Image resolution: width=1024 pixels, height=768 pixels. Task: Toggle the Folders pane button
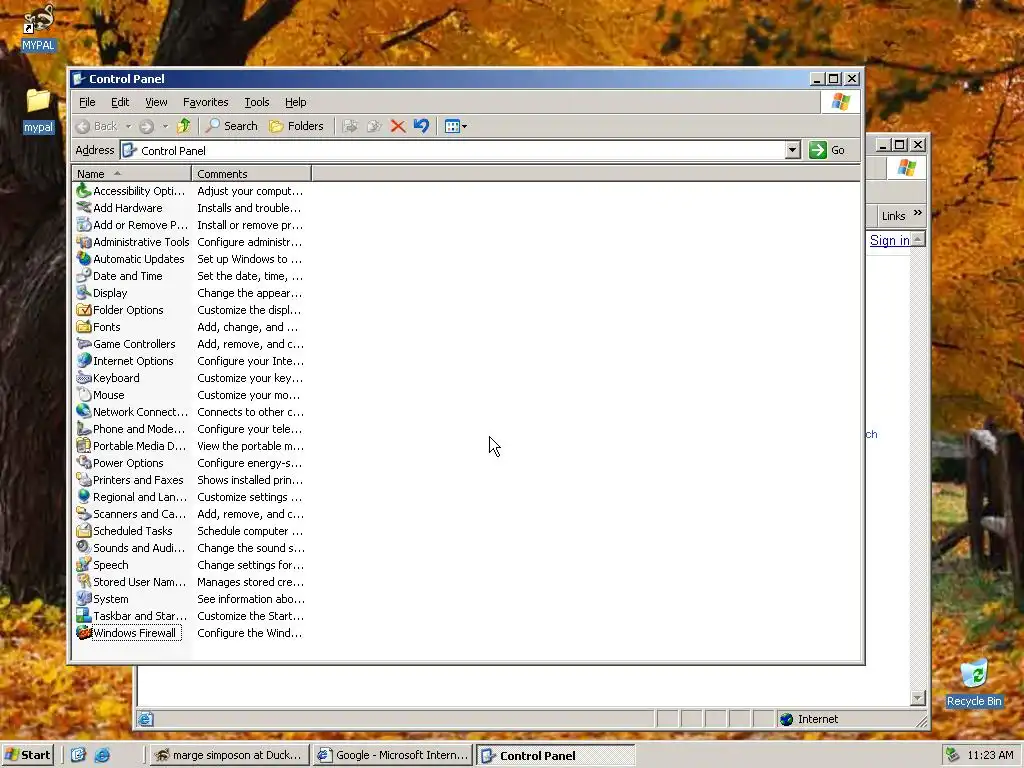click(x=296, y=126)
